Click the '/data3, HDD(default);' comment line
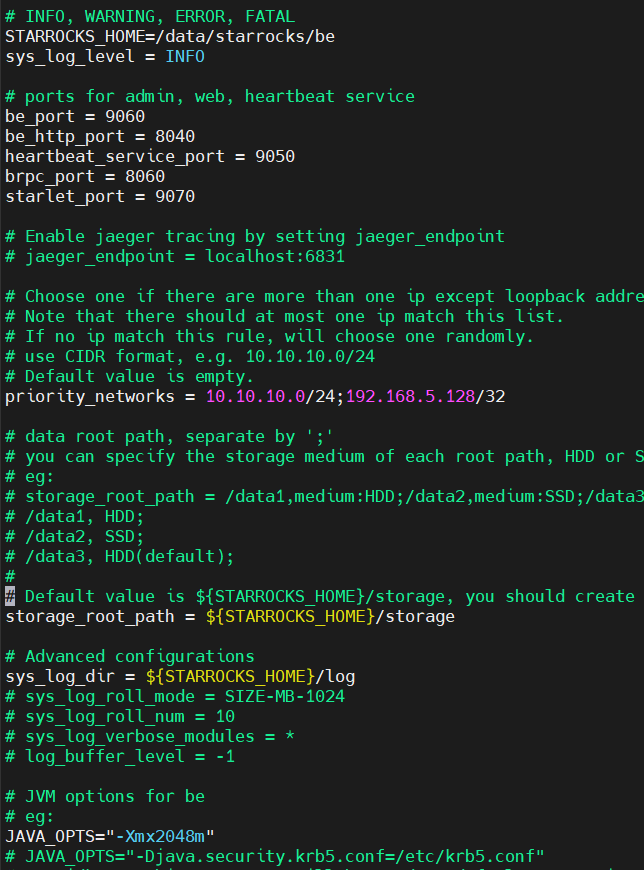The image size is (644, 870). tap(119, 556)
